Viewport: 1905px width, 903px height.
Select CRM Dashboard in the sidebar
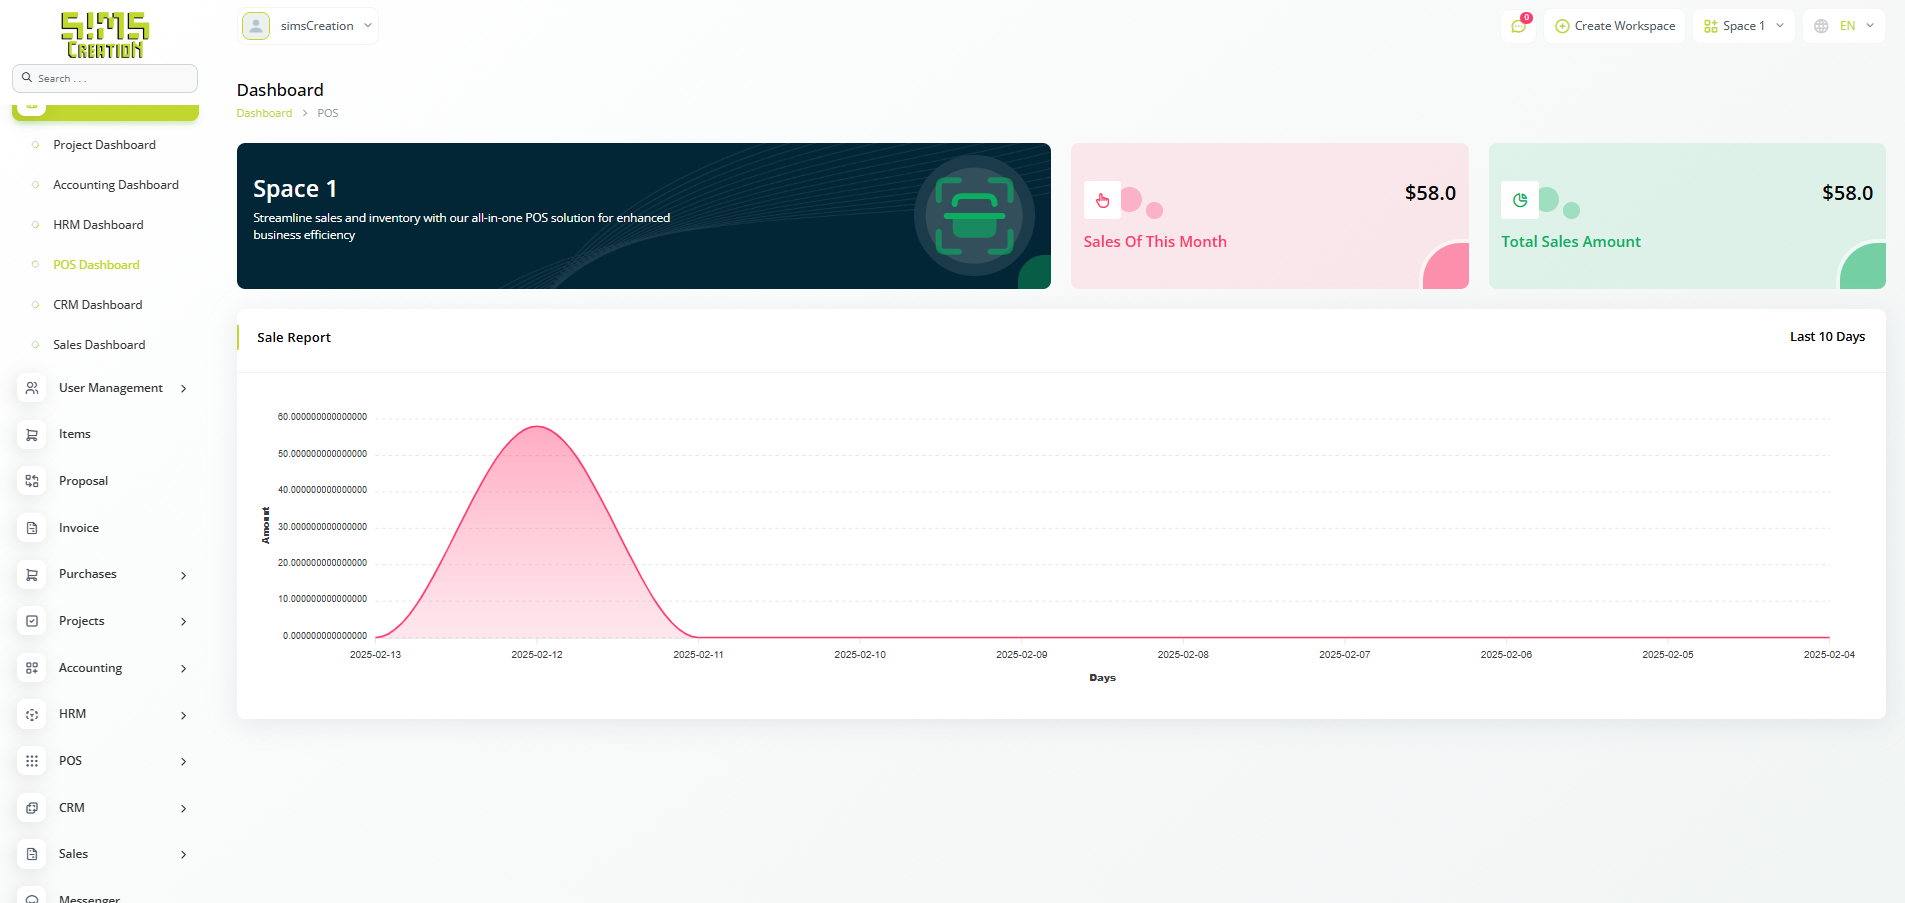97,305
